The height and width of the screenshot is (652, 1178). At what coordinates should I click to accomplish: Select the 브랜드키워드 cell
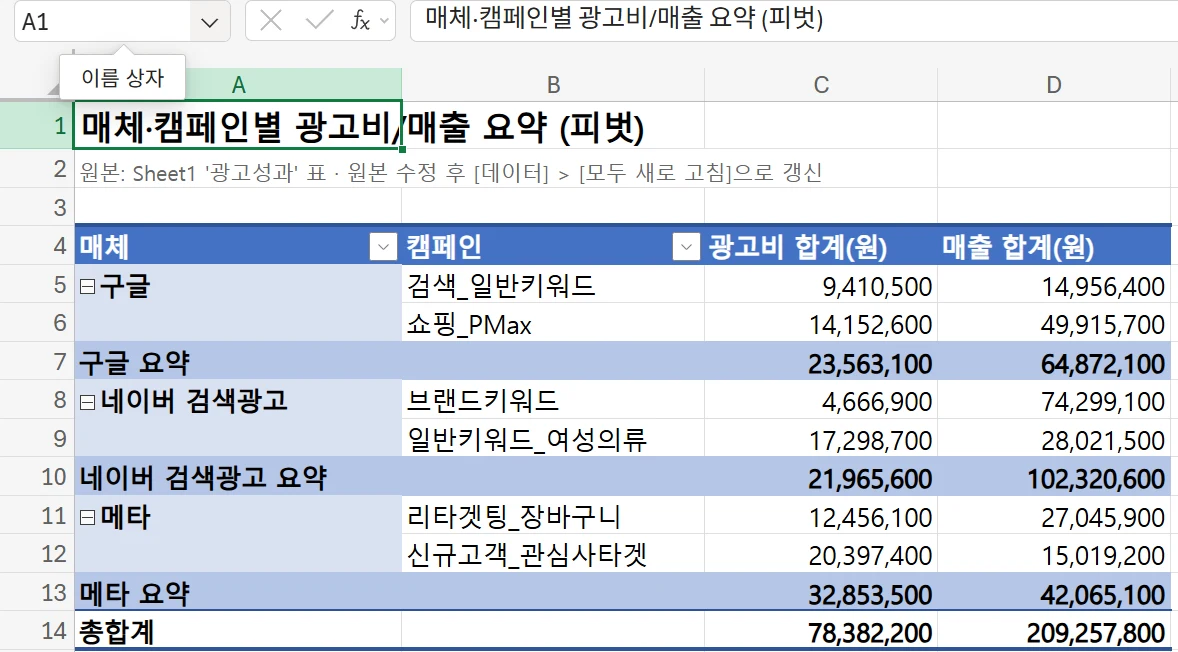pyautogui.click(x=553, y=400)
